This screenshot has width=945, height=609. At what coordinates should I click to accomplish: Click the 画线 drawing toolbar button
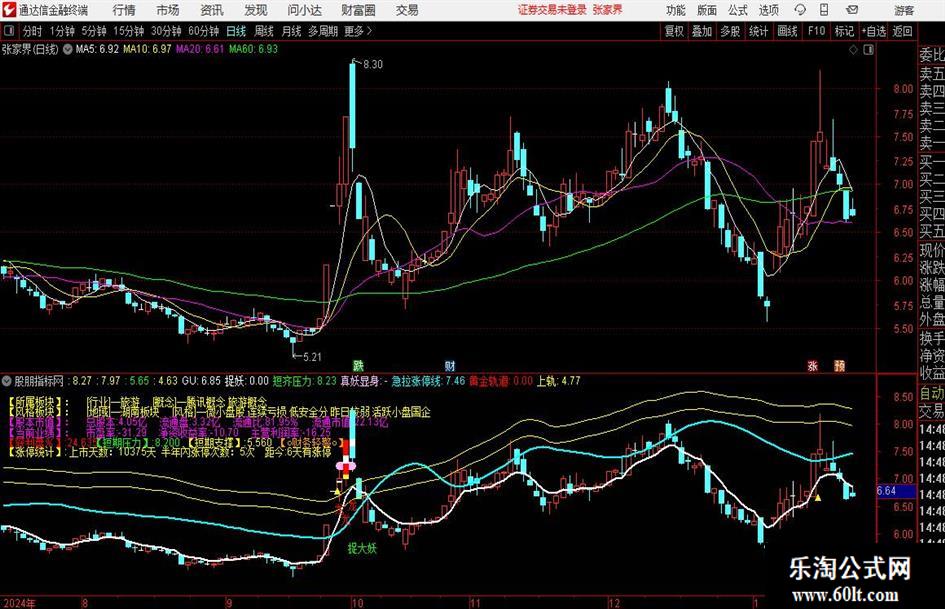point(787,31)
